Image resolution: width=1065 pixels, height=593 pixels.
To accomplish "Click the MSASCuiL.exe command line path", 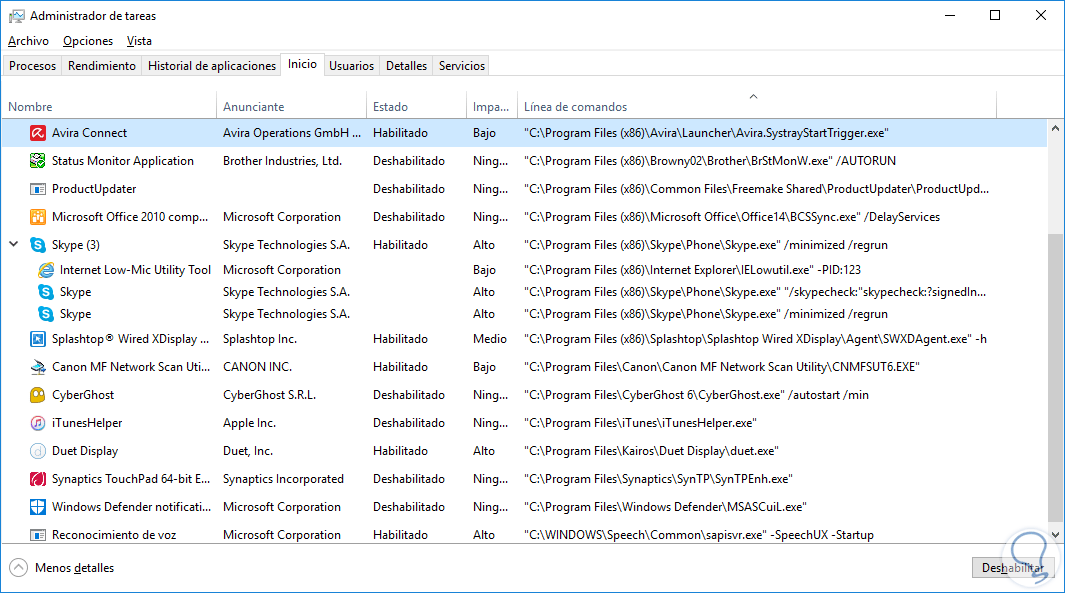I will pos(665,507).
